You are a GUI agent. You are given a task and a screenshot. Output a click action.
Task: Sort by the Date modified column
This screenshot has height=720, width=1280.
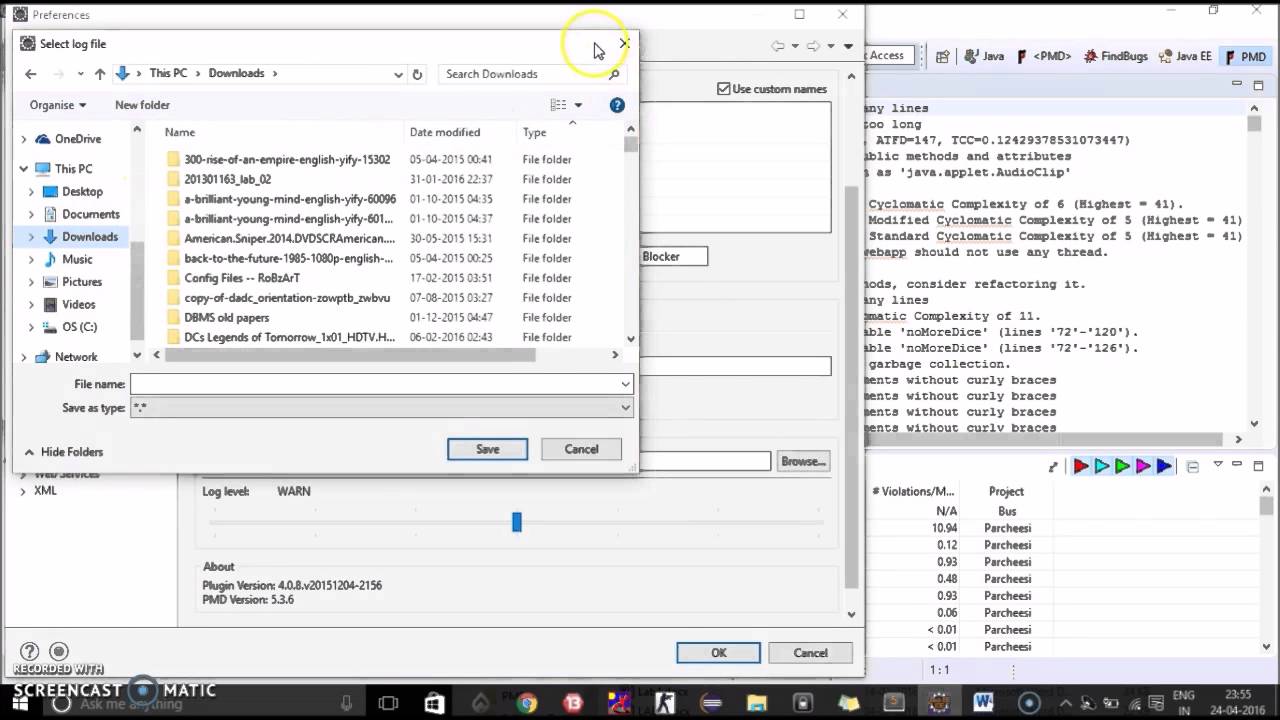click(x=445, y=132)
